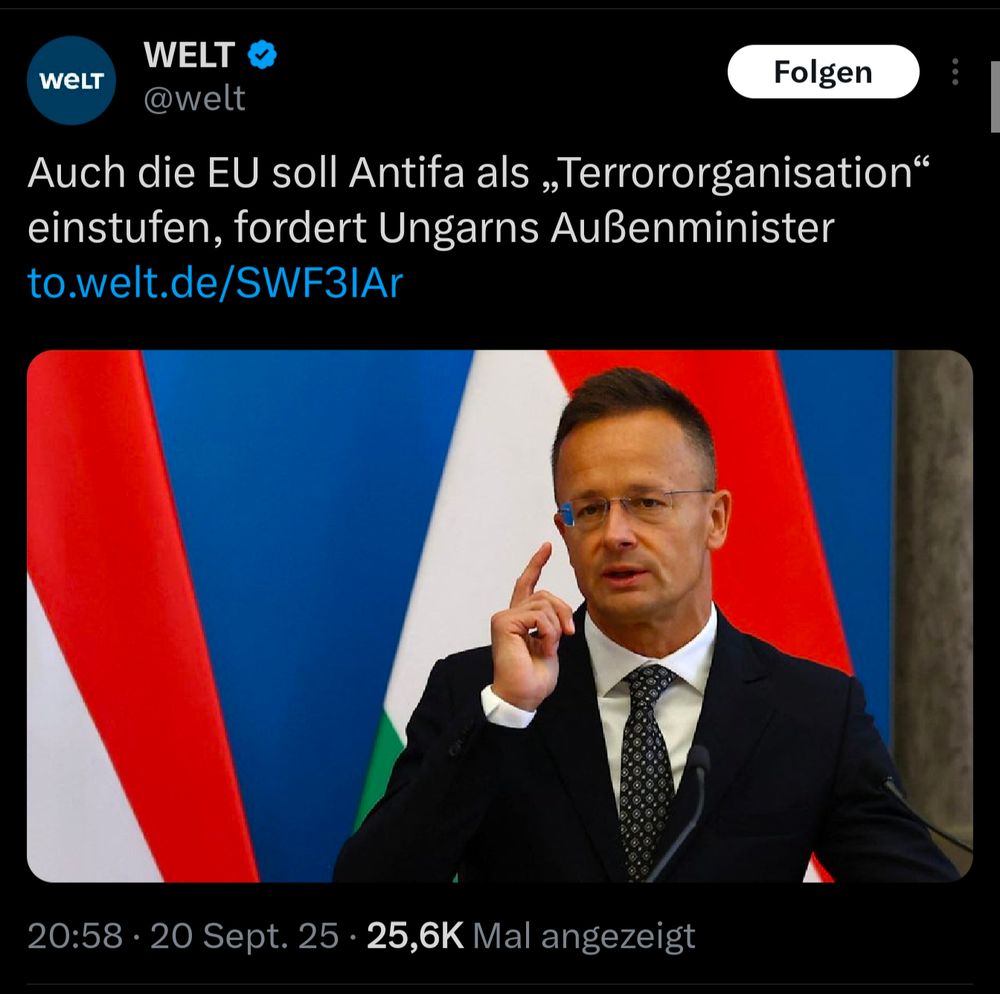Click the tweet text about Antifa
The image size is (1000, 994).
tap(478, 200)
